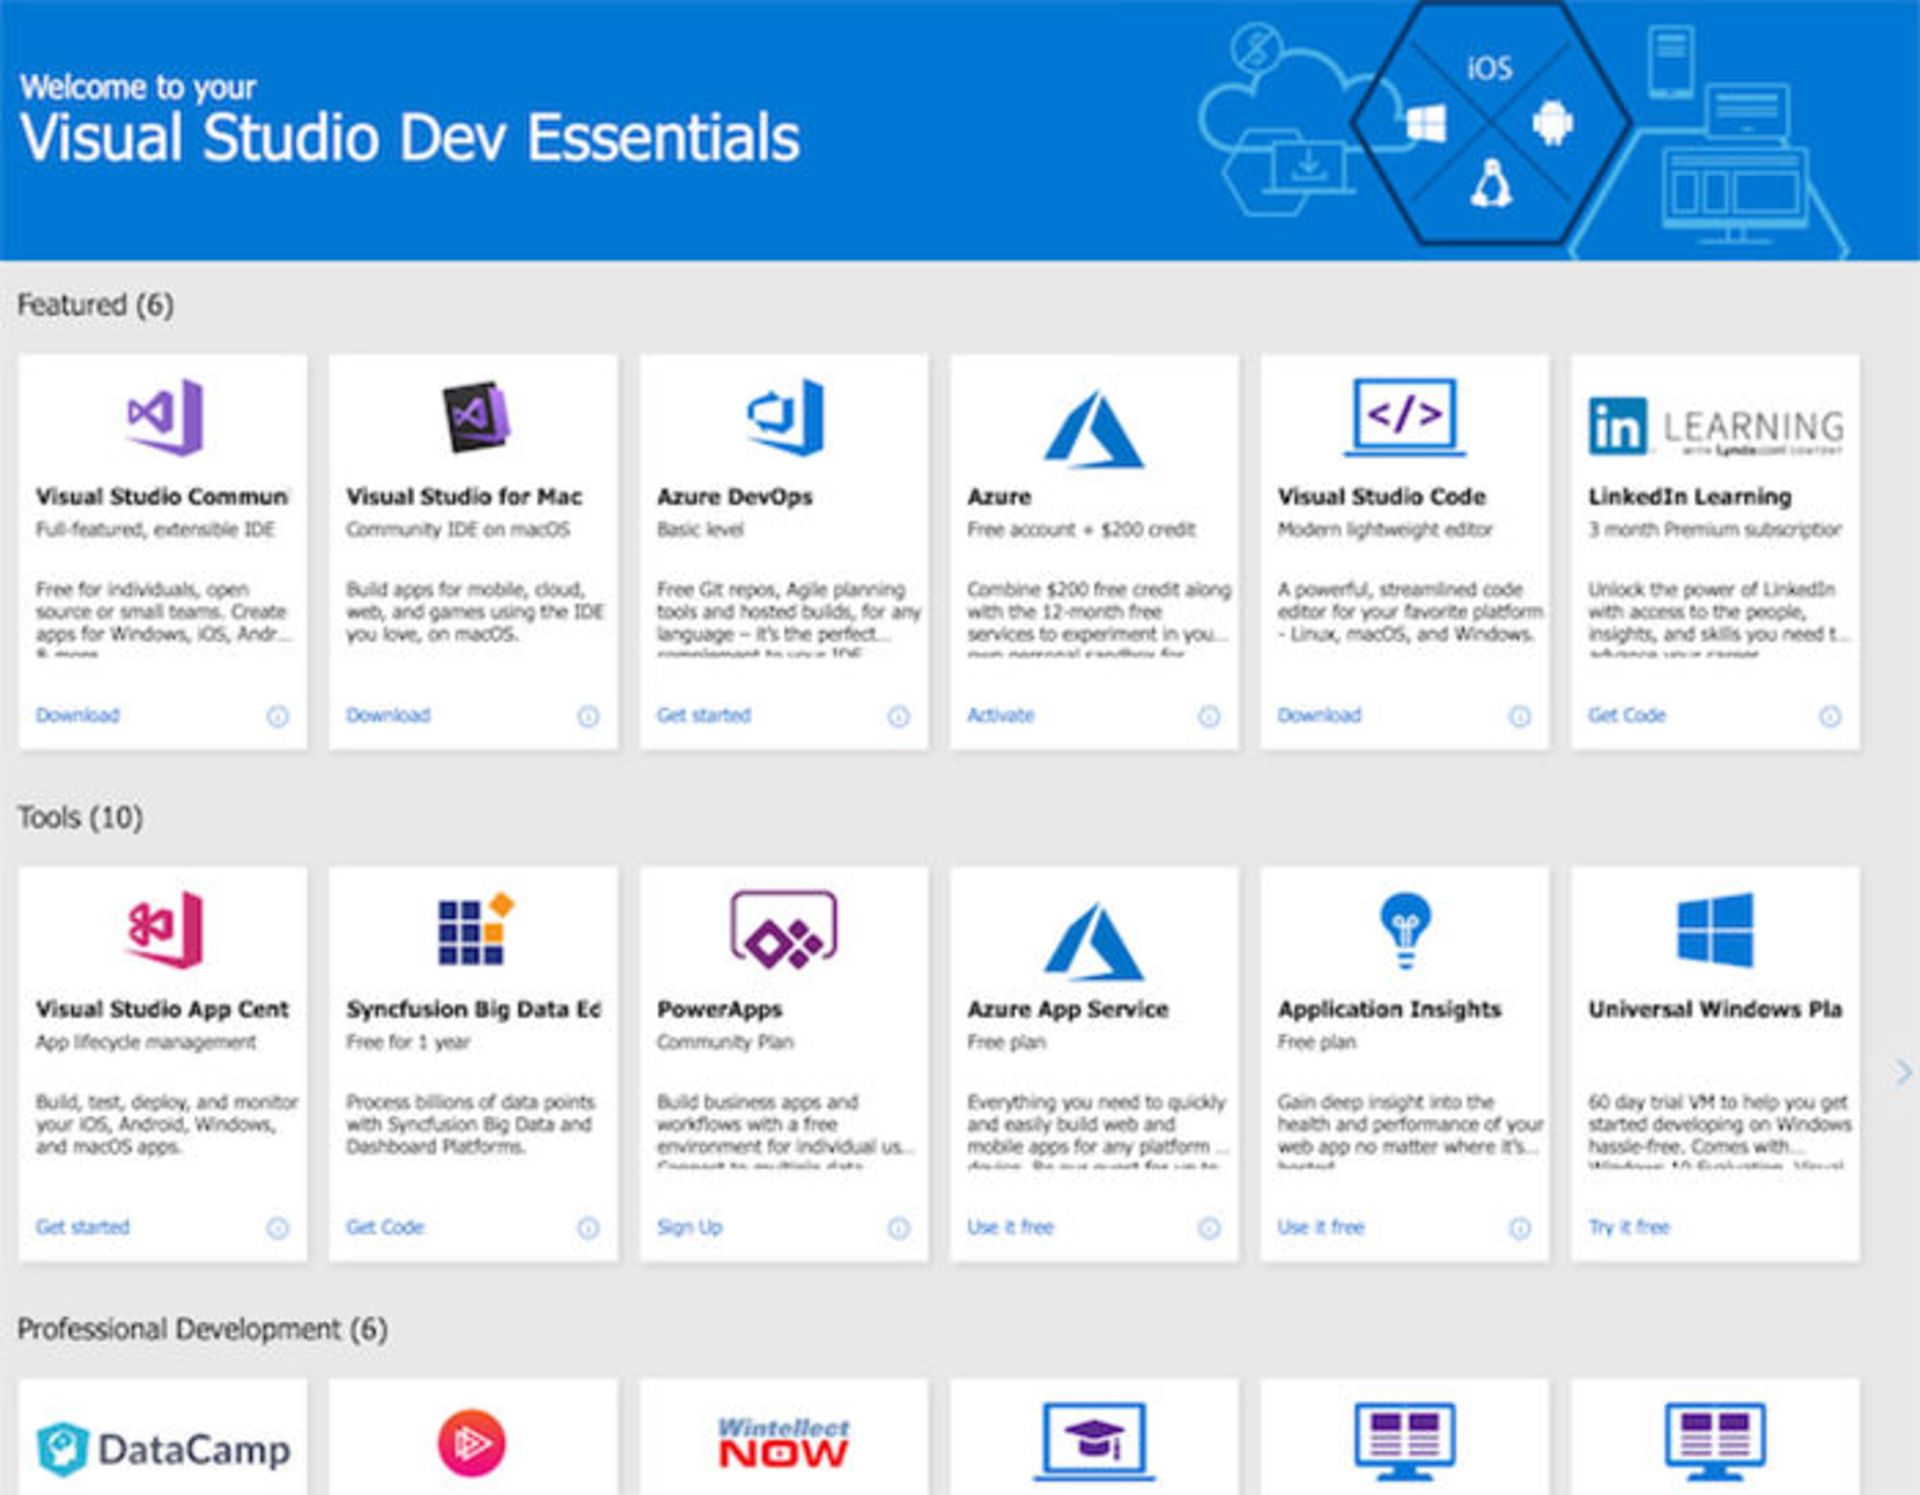Click the Visual Studio App Center icon
Screen dimensions: 1920x1495
tap(165, 929)
